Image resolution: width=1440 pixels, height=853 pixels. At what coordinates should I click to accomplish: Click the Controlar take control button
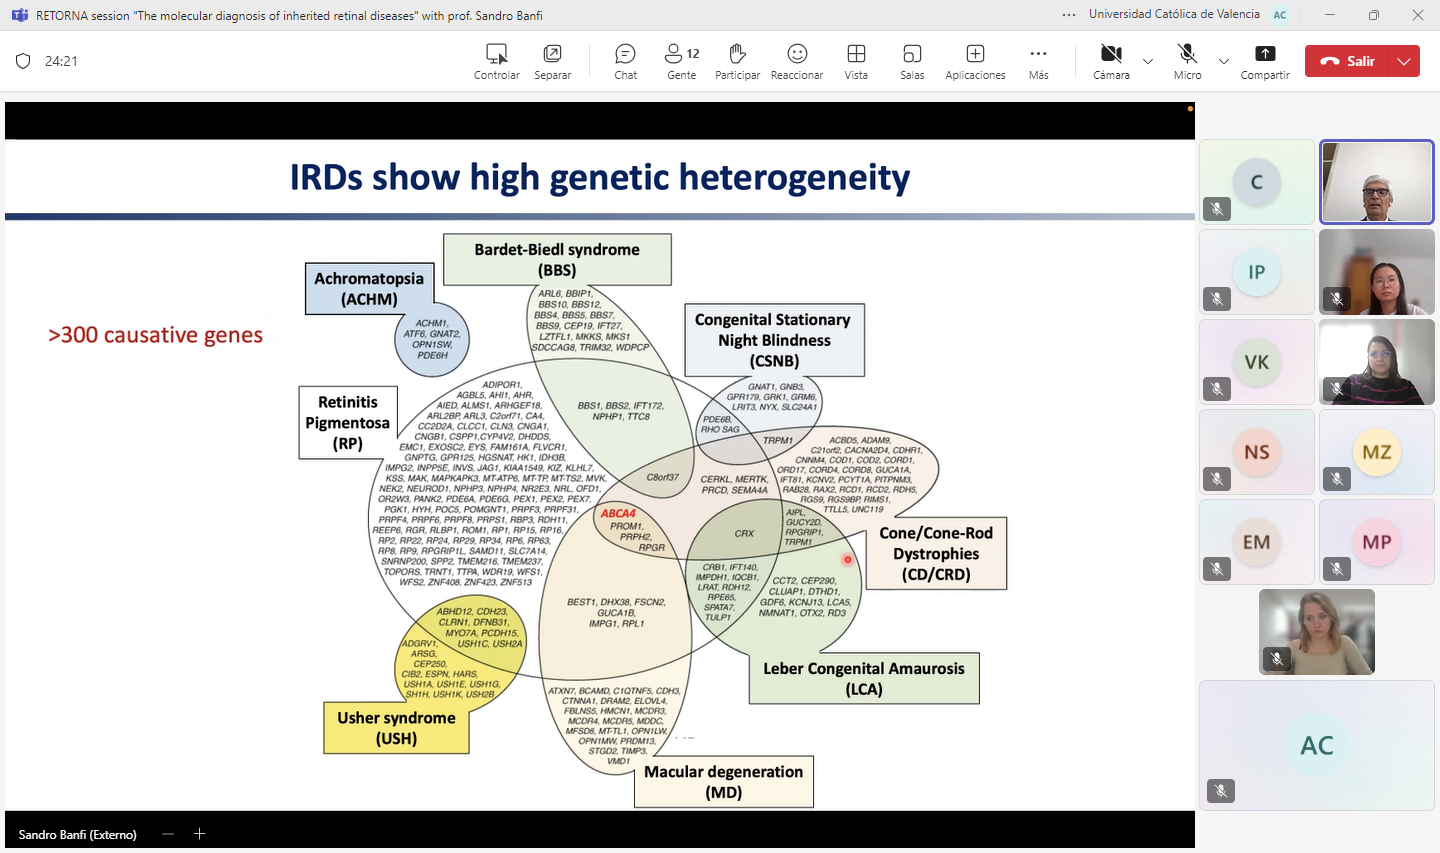click(496, 61)
